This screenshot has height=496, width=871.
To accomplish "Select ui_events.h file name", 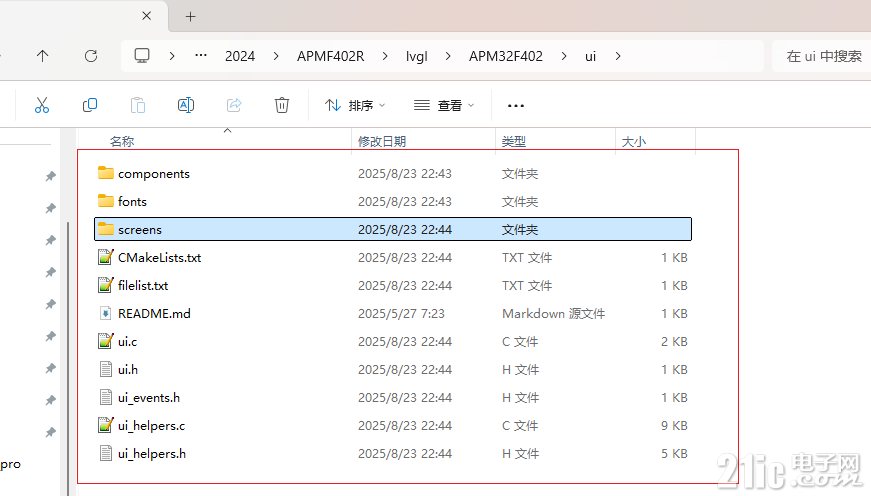I will 149,398.
